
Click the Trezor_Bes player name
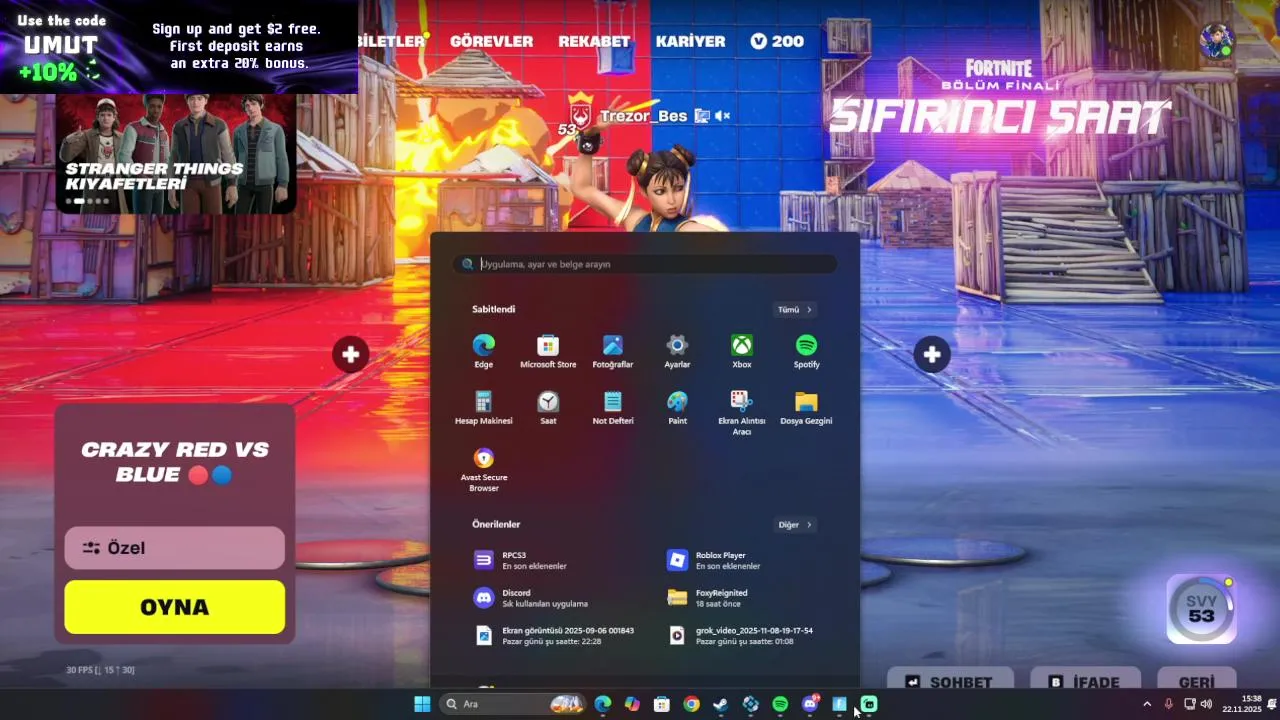(x=643, y=116)
